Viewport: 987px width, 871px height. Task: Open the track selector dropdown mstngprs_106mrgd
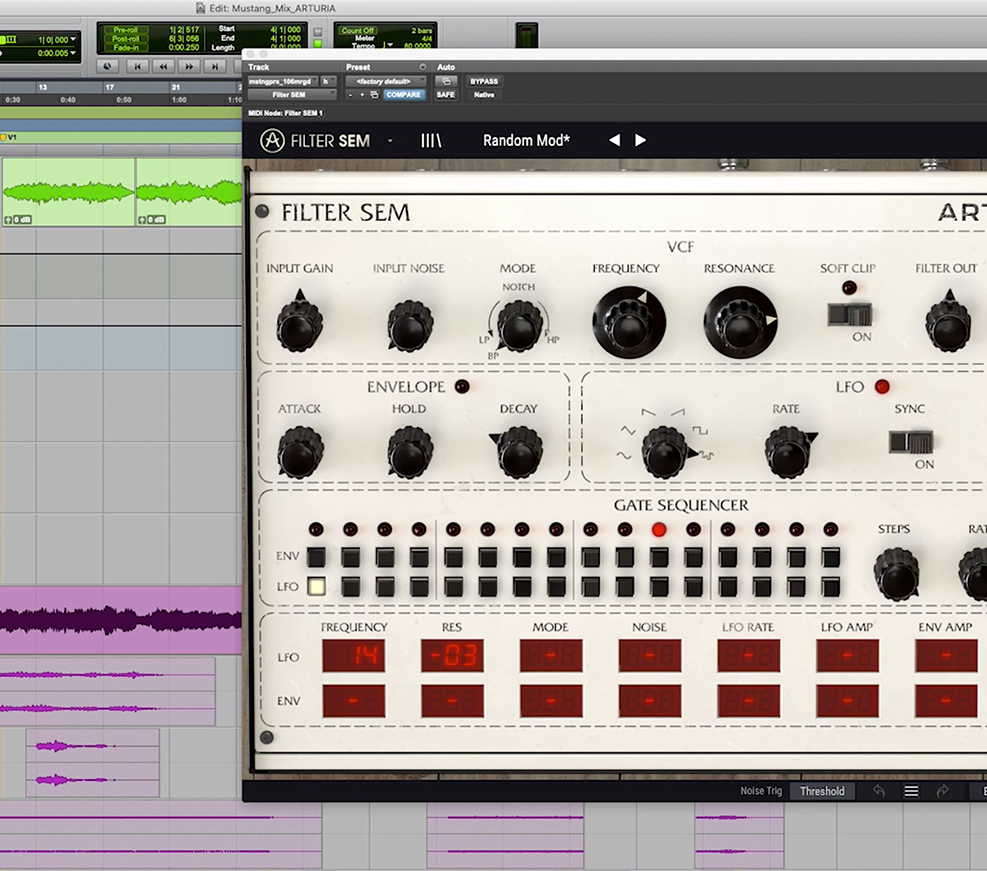pyautogui.click(x=283, y=81)
